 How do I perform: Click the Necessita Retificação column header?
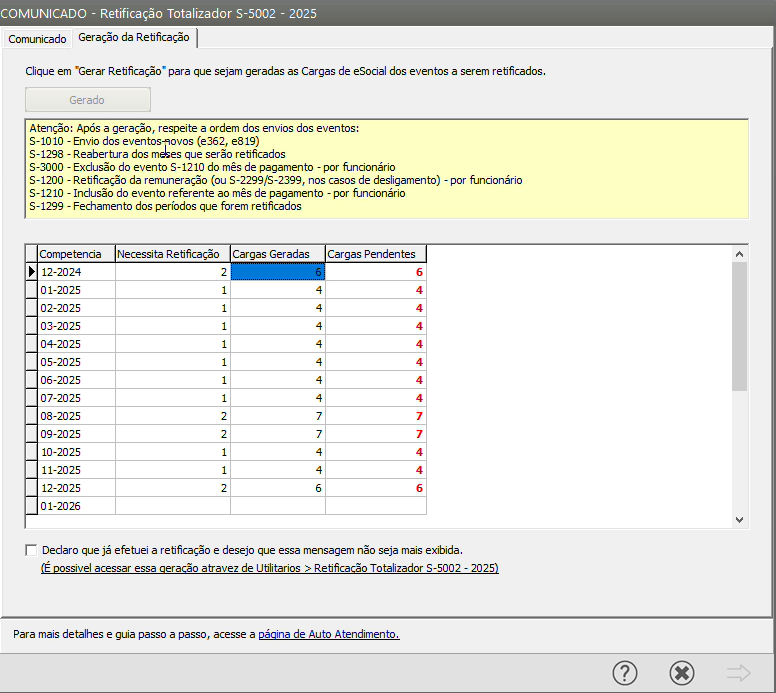(x=173, y=254)
